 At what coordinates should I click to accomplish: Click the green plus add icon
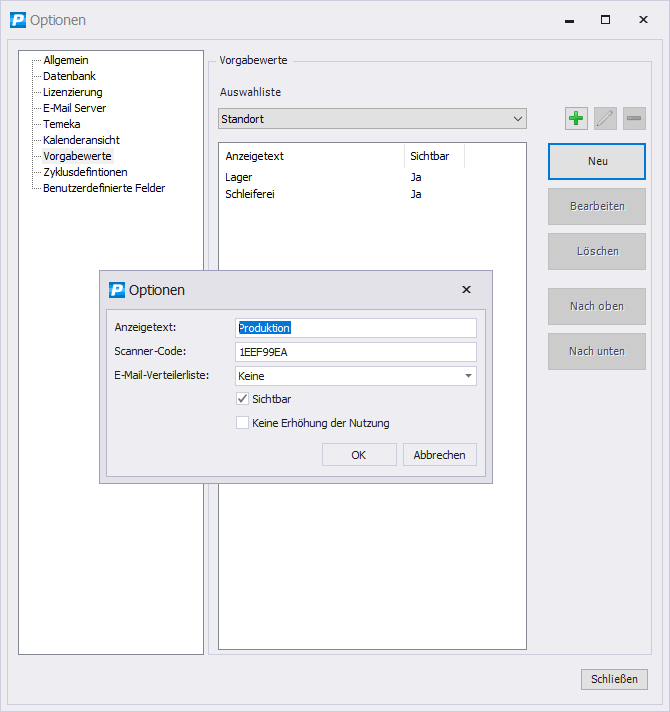click(x=576, y=119)
